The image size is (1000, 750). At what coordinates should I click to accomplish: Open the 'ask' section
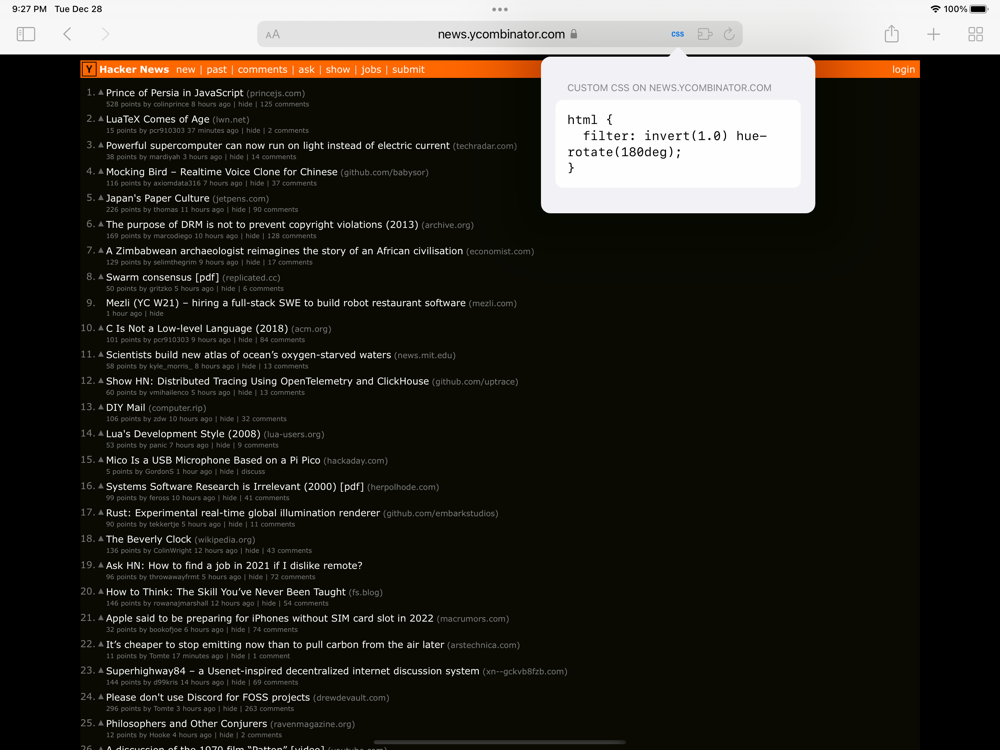pyautogui.click(x=306, y=70)
